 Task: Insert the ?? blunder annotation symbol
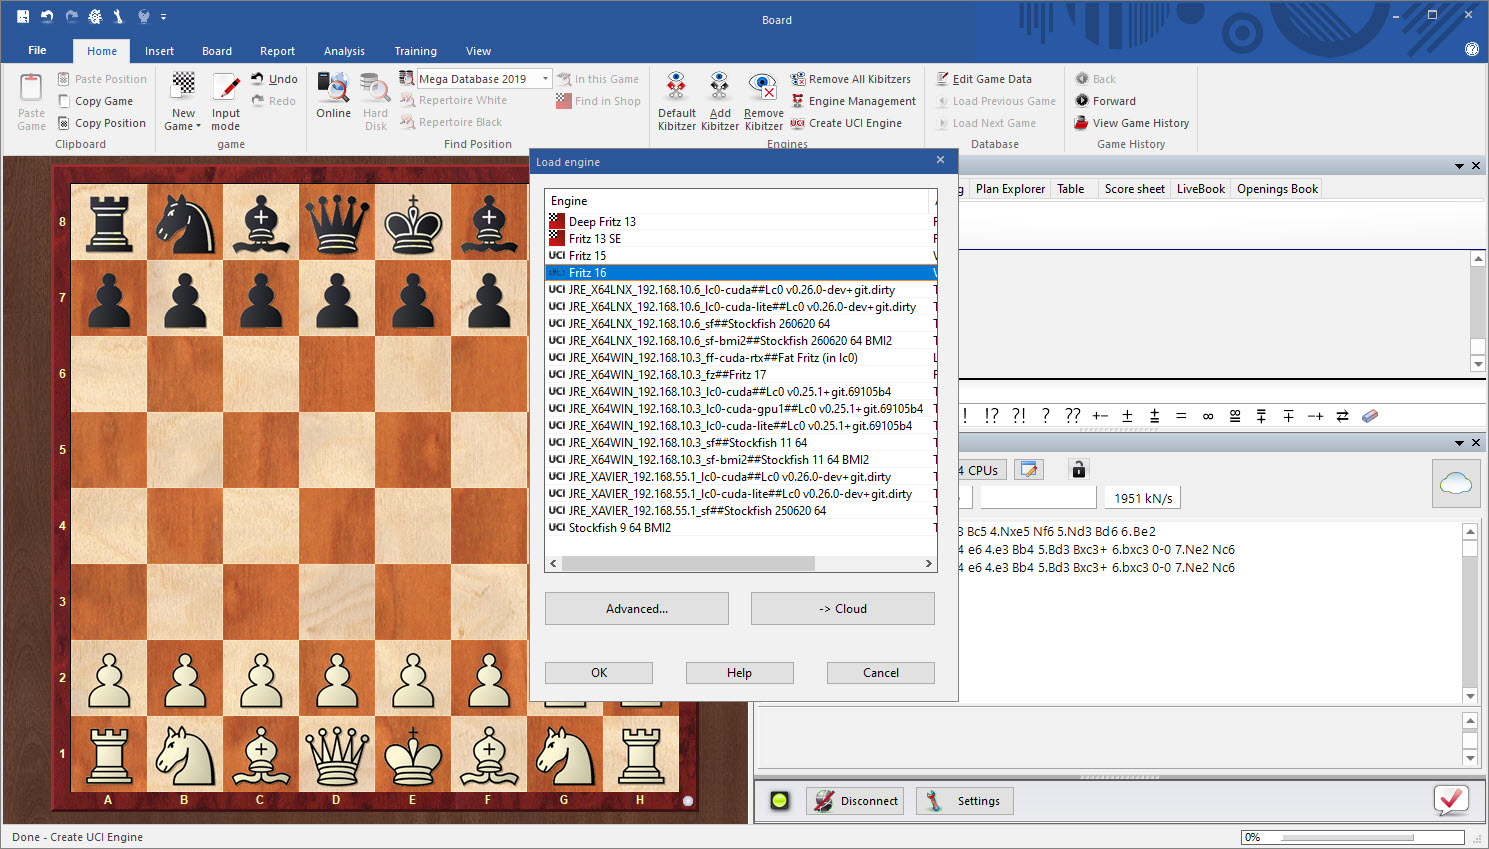(1072, 415)
